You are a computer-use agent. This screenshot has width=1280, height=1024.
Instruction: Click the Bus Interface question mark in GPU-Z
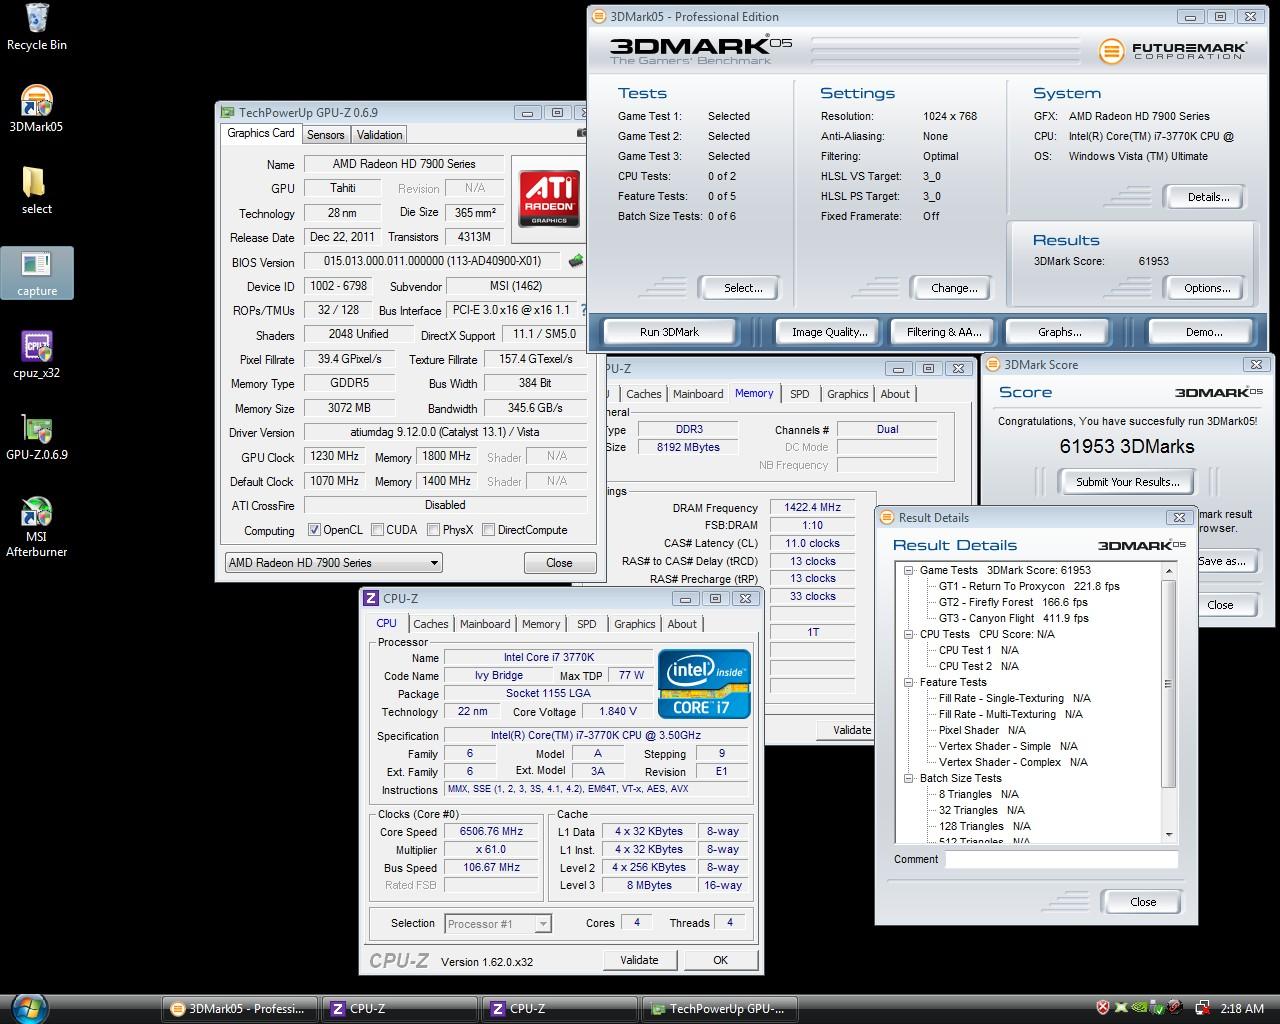(x=584, y=310)
